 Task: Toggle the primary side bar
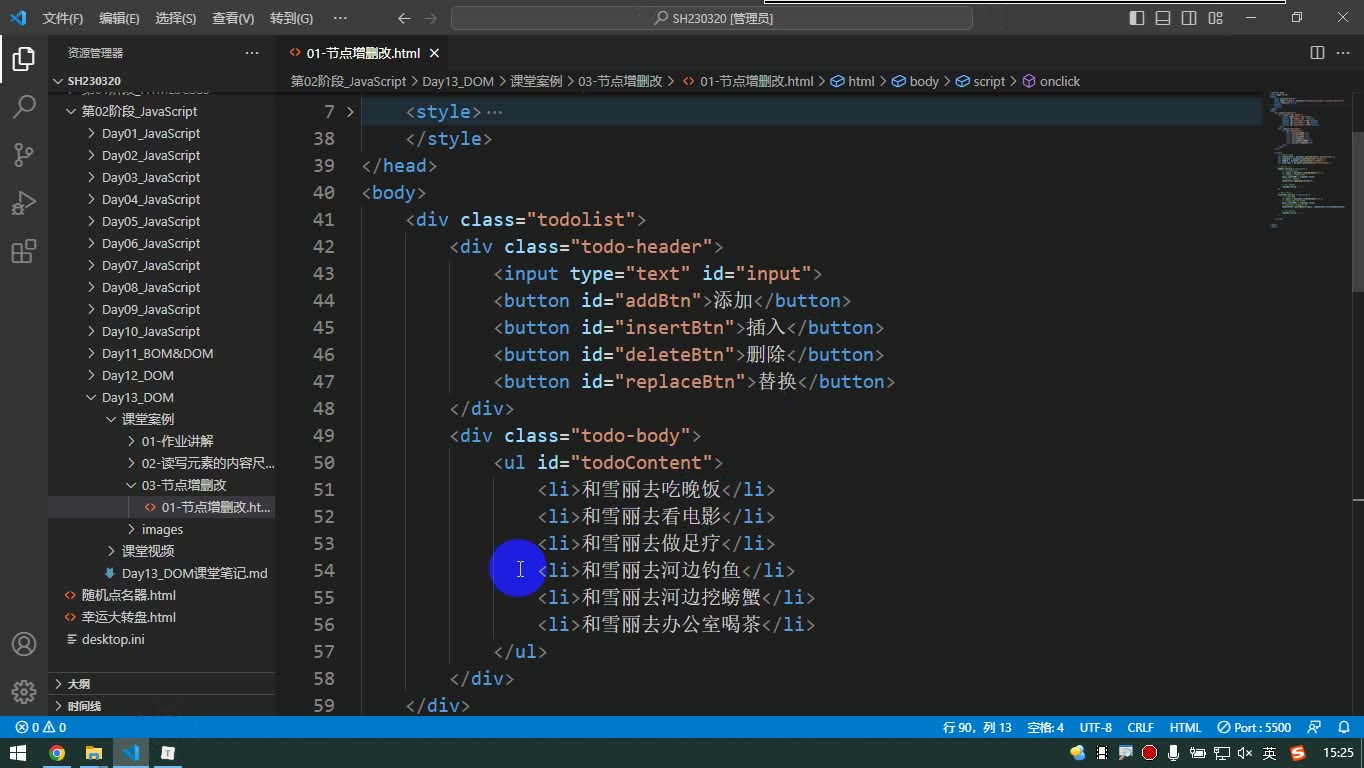click(1137, 18)
